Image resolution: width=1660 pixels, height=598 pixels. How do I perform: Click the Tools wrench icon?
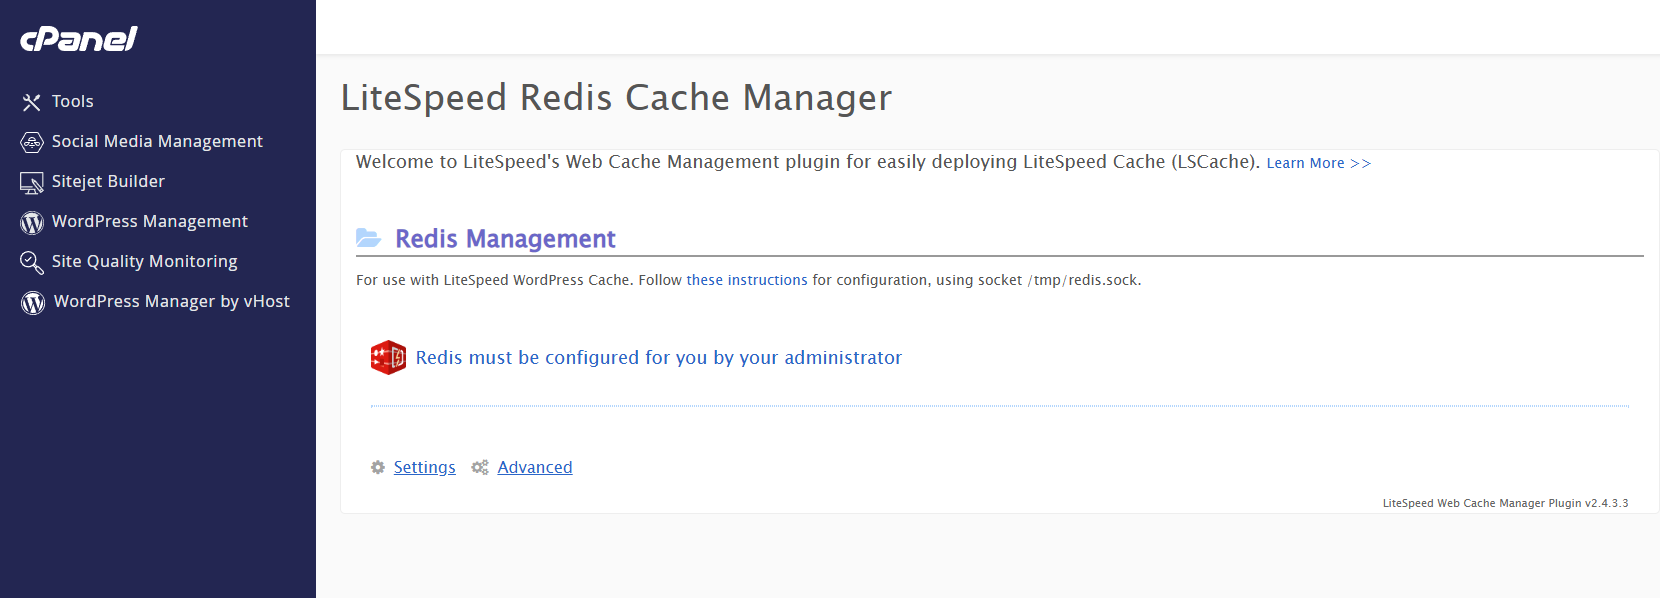[32, 102]
